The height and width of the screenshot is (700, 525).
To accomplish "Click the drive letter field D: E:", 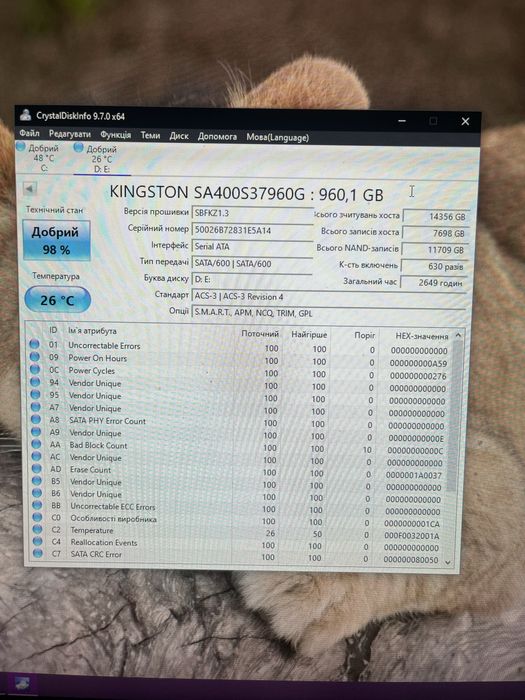I will [x=252, y=279].
